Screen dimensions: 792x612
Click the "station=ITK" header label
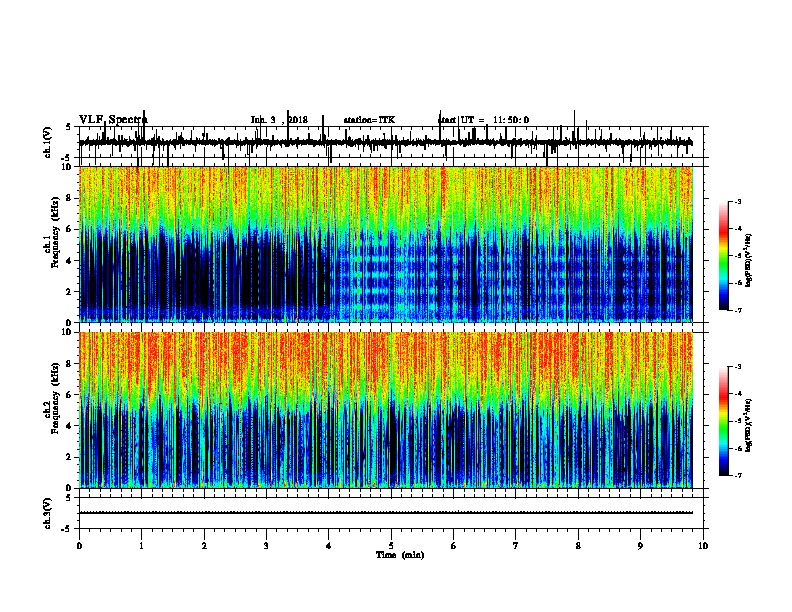[369, 120]
